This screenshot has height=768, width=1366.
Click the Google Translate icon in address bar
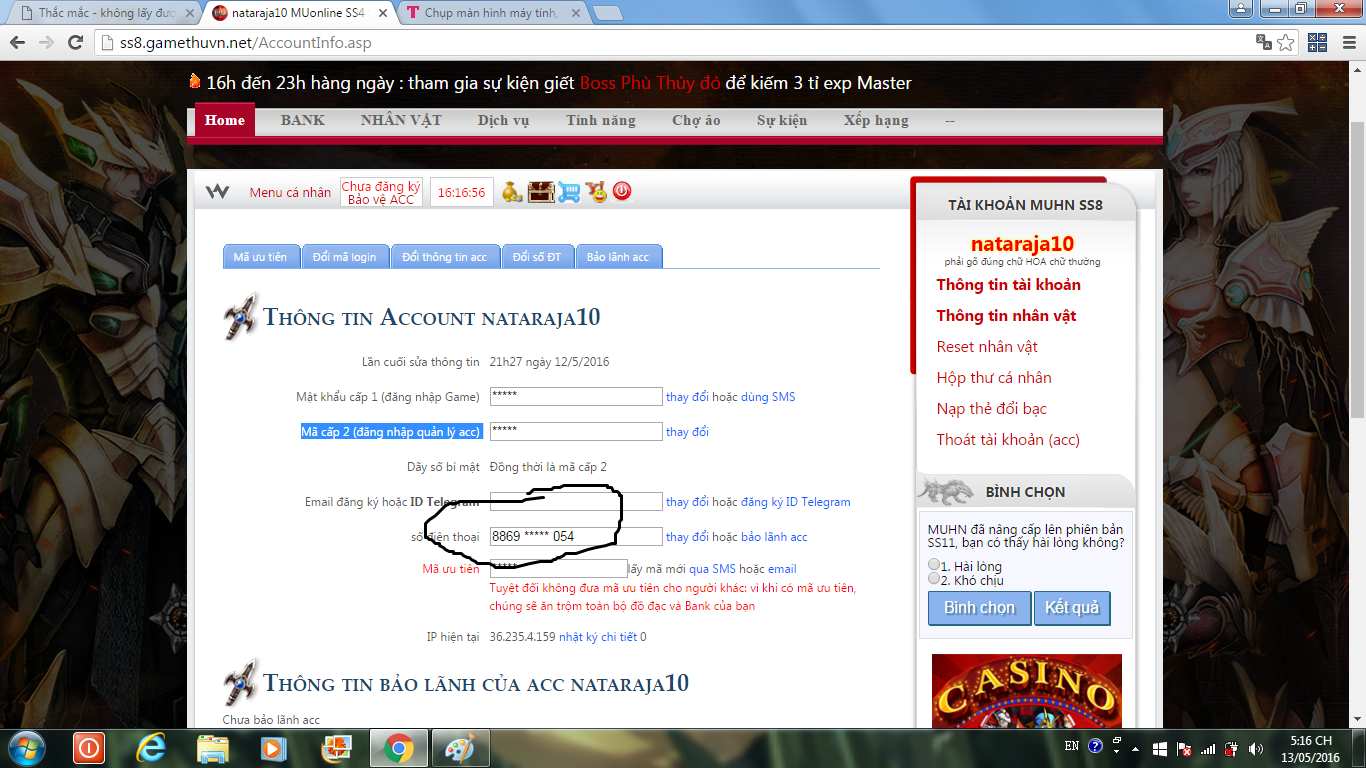pos(1264,43)
